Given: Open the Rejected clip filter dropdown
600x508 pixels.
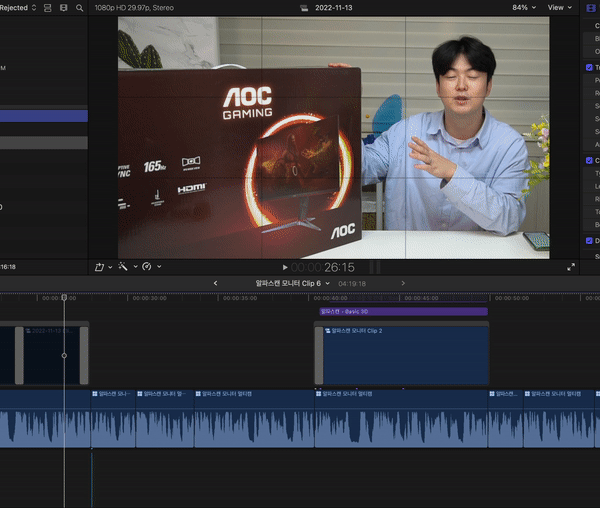Looking at the screenshot, I should click(x=18, y=8).
